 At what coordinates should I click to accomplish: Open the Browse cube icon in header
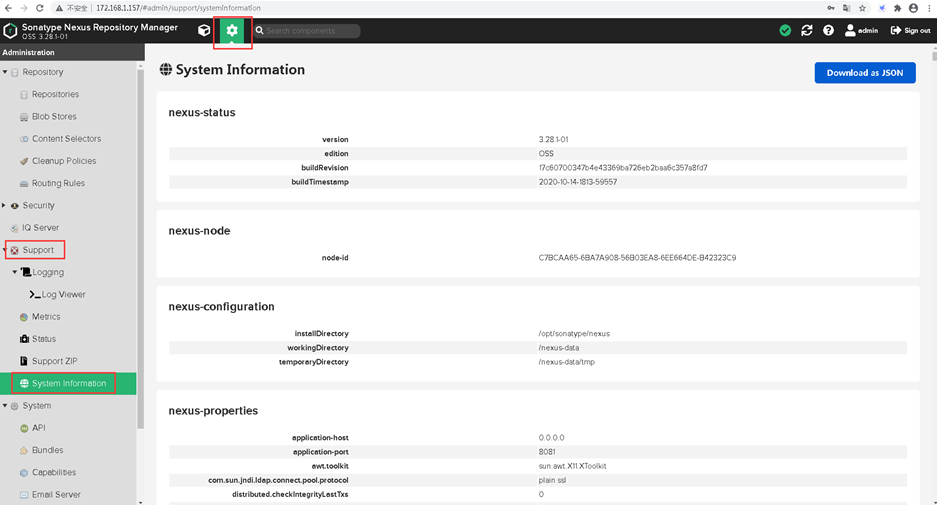tap(204, 30)
